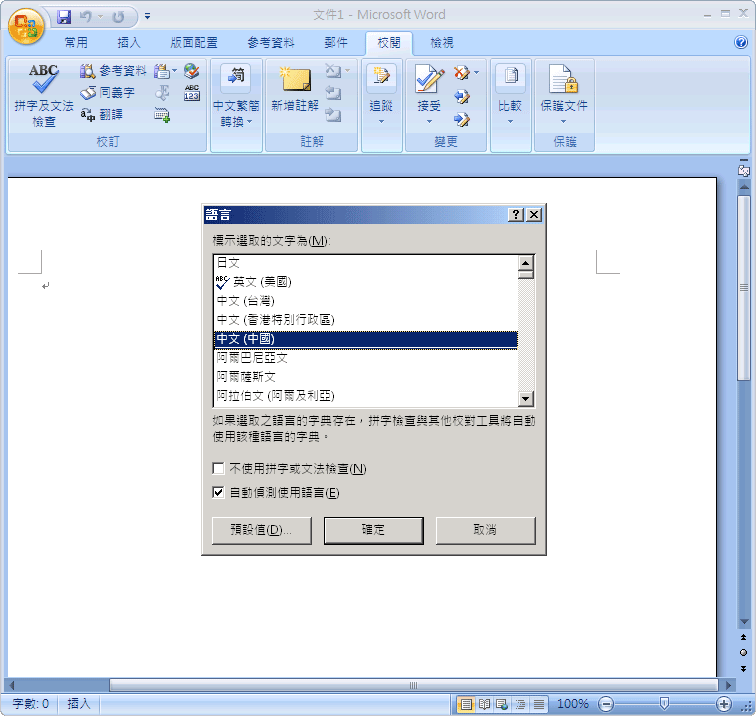Screen dimensions: 756x716
Task: Click the set language globe icon
Action: (191, 71)
